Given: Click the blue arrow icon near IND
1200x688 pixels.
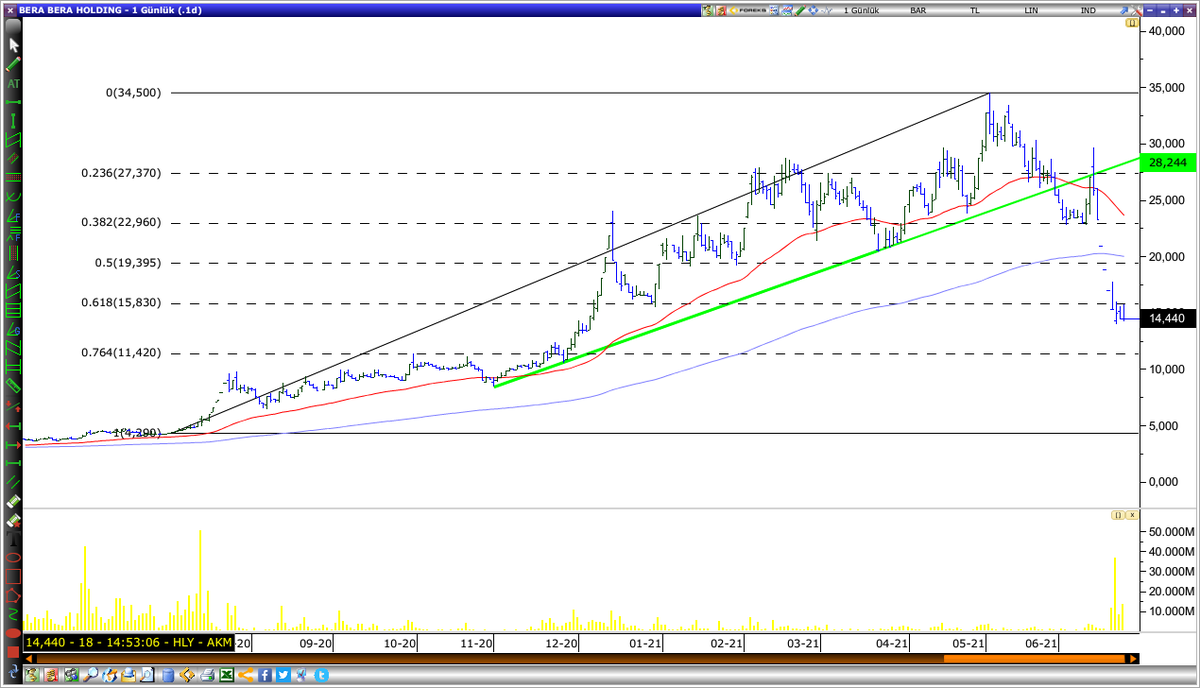Looking at the screenshot, I should coord(1124,10).
